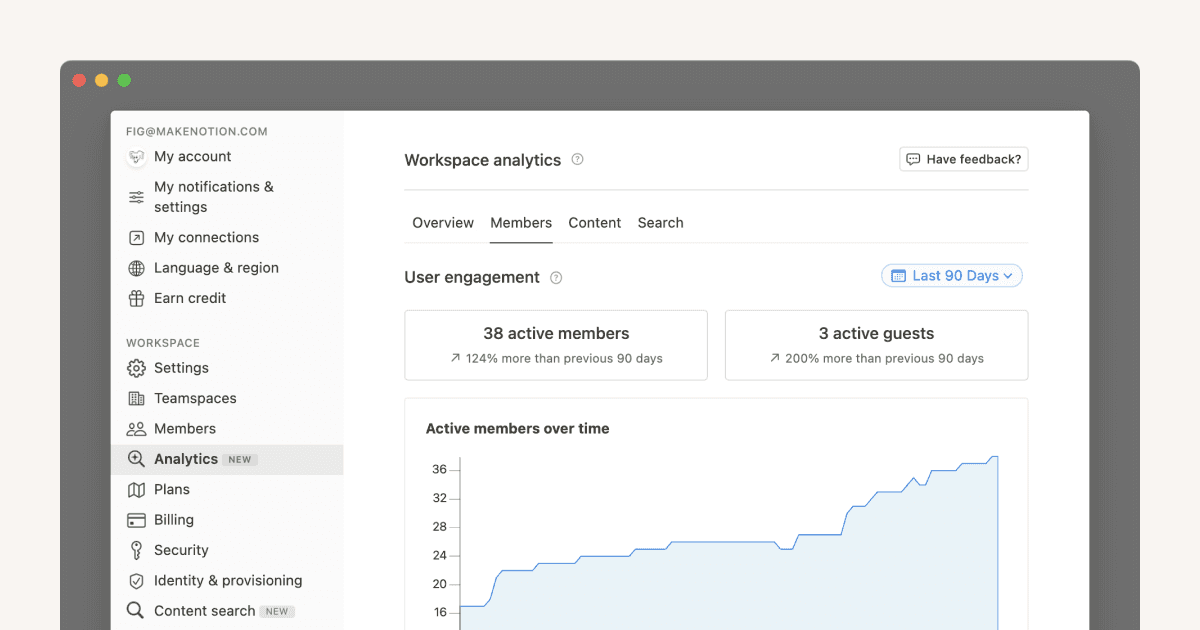Viewport: 1200px width, 630px height.
Task: Click the Have feedback? button
Action: click(963, 158)
